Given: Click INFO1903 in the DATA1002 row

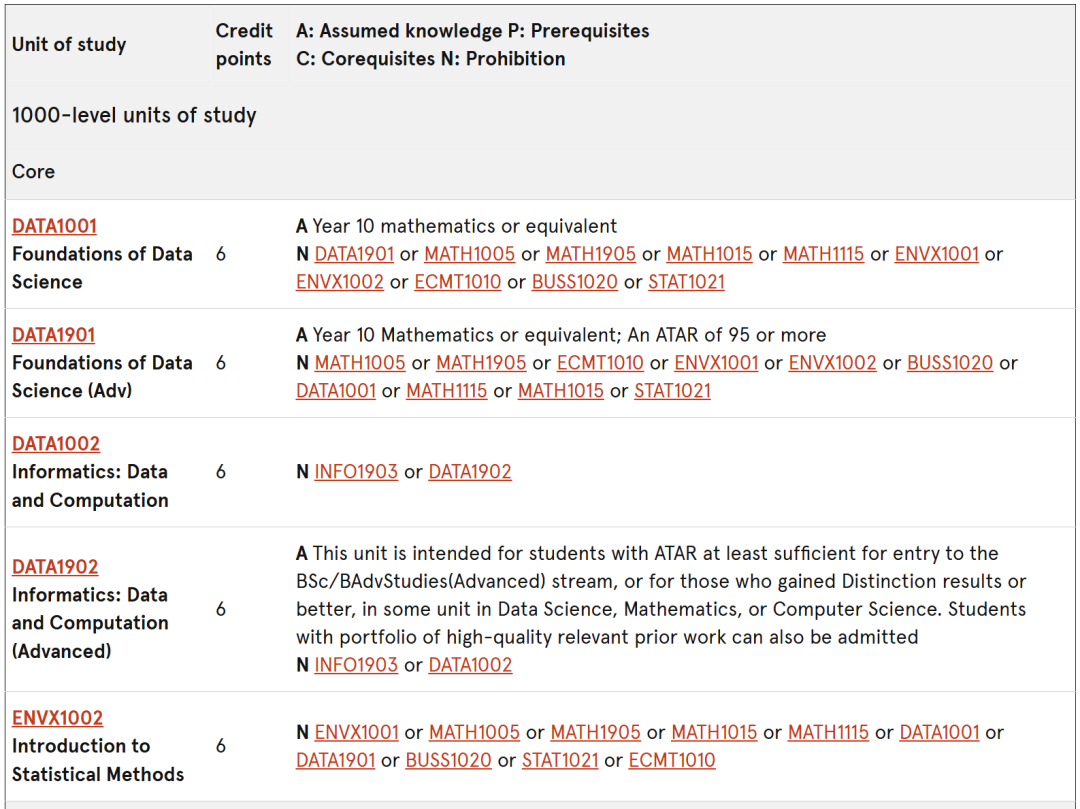Looking at the screenshot, I should 356,472.
